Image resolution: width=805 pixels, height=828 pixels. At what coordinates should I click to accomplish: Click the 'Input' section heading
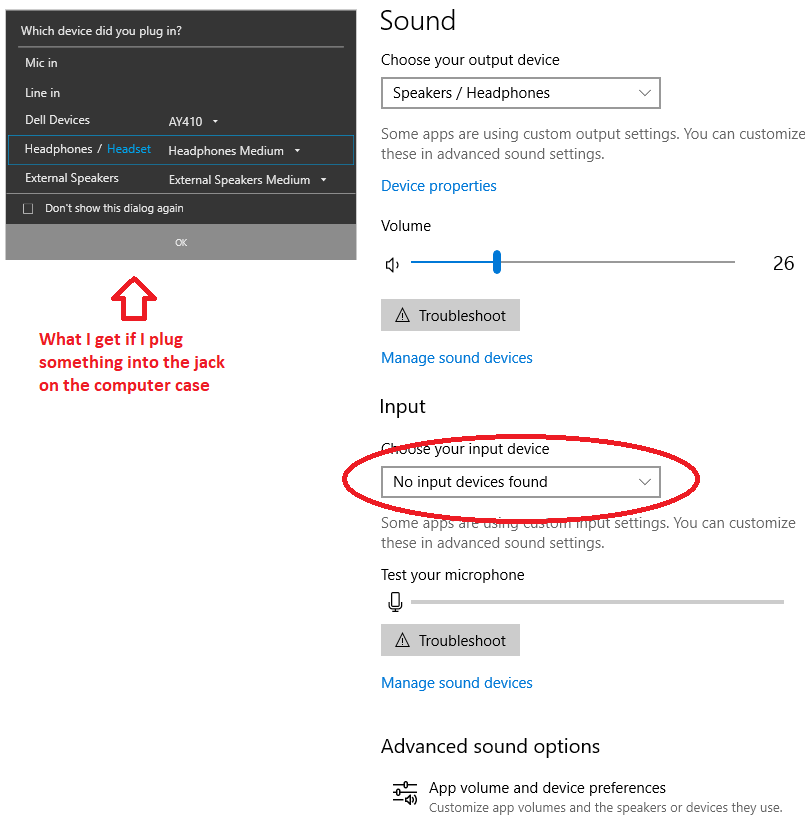coord(402,407)
